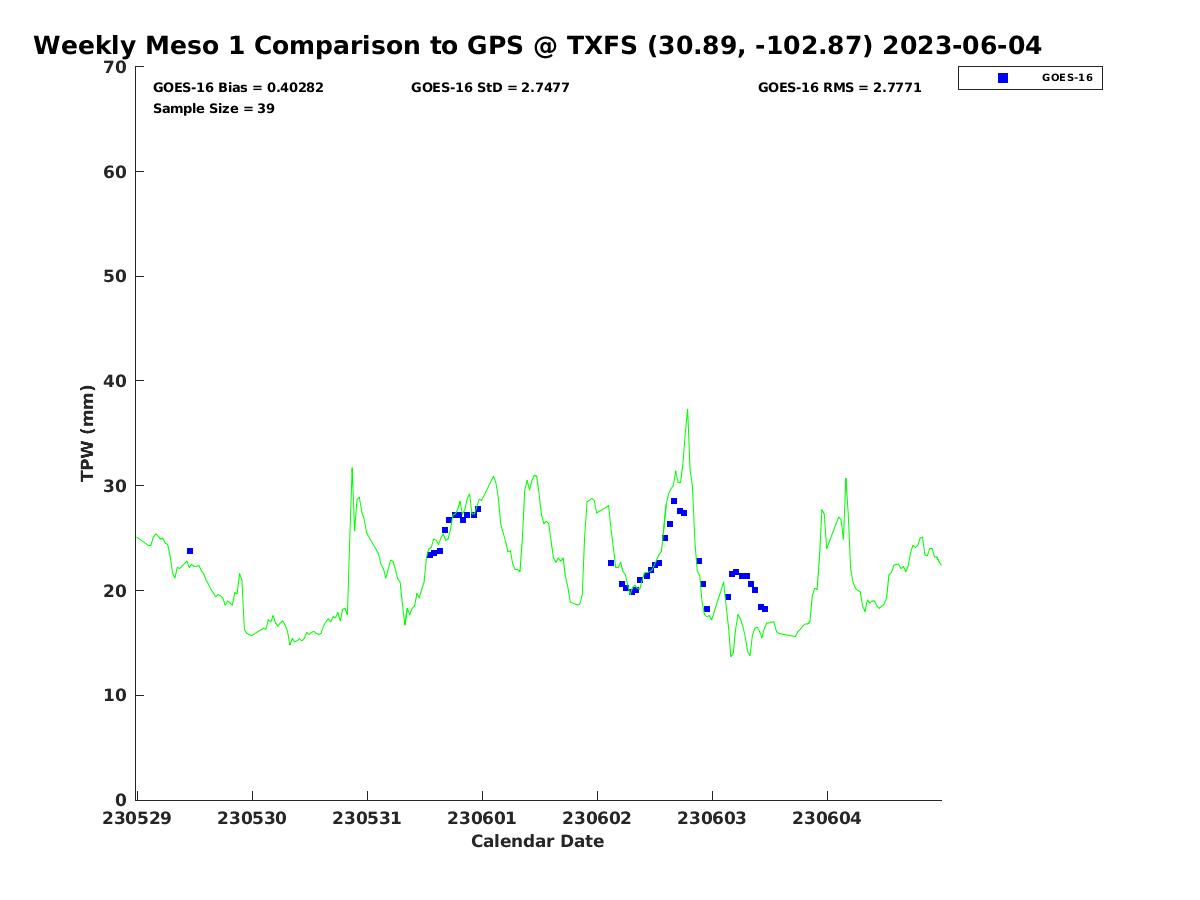This screenshot has width=1200, height=900.
Task: Click the 230530 date tick label
Action: [252, 818]
